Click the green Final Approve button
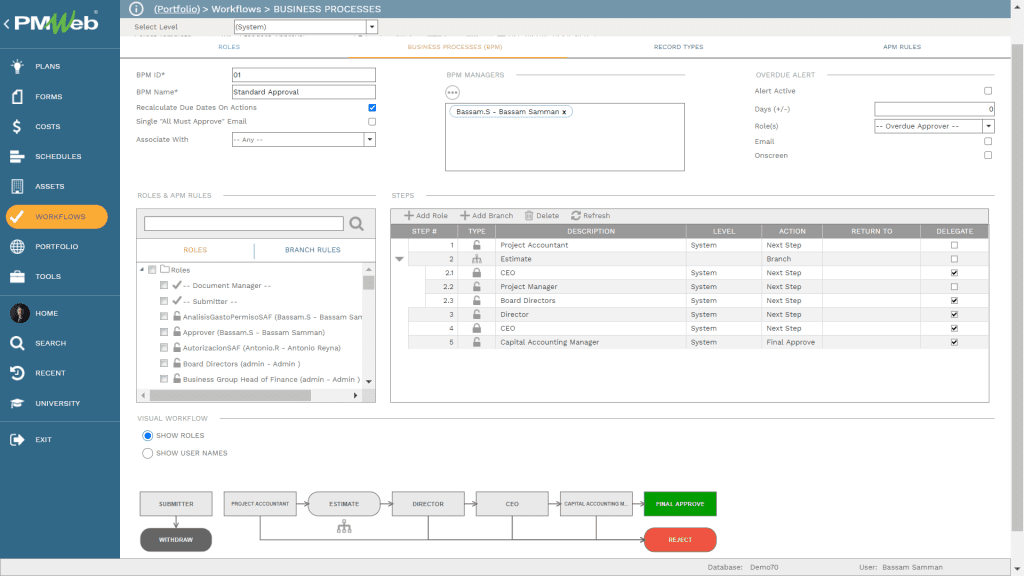The width and height of the screenshot is (1024, 576). point(679,504)
